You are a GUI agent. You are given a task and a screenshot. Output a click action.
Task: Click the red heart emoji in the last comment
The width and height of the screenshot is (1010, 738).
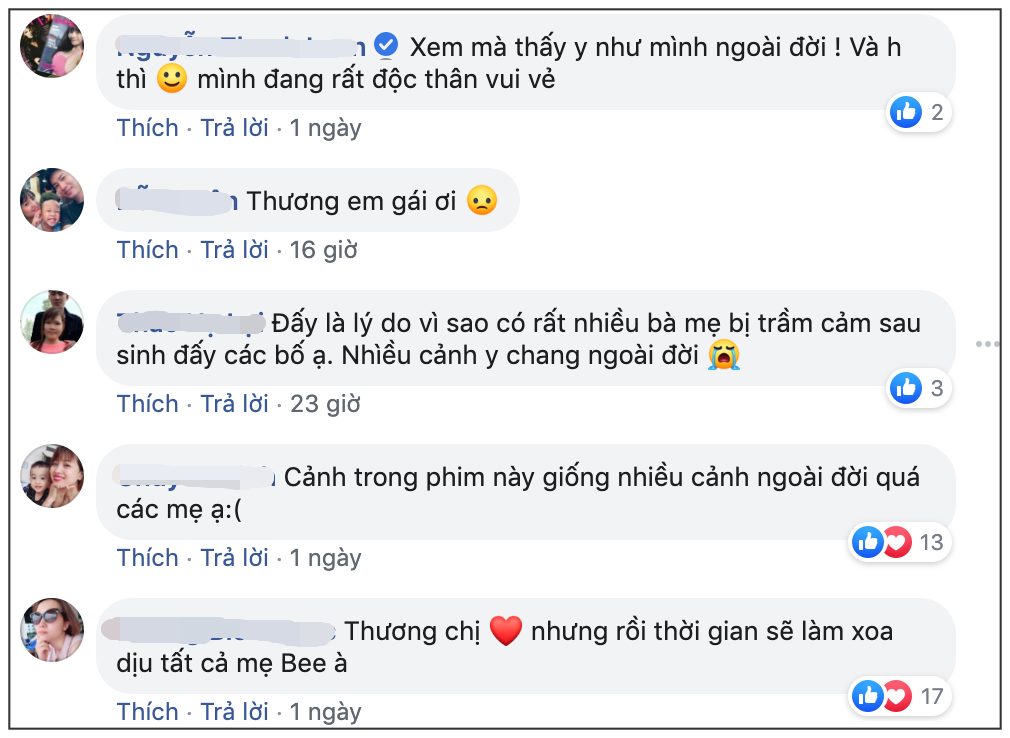click(x=506, y=632)
